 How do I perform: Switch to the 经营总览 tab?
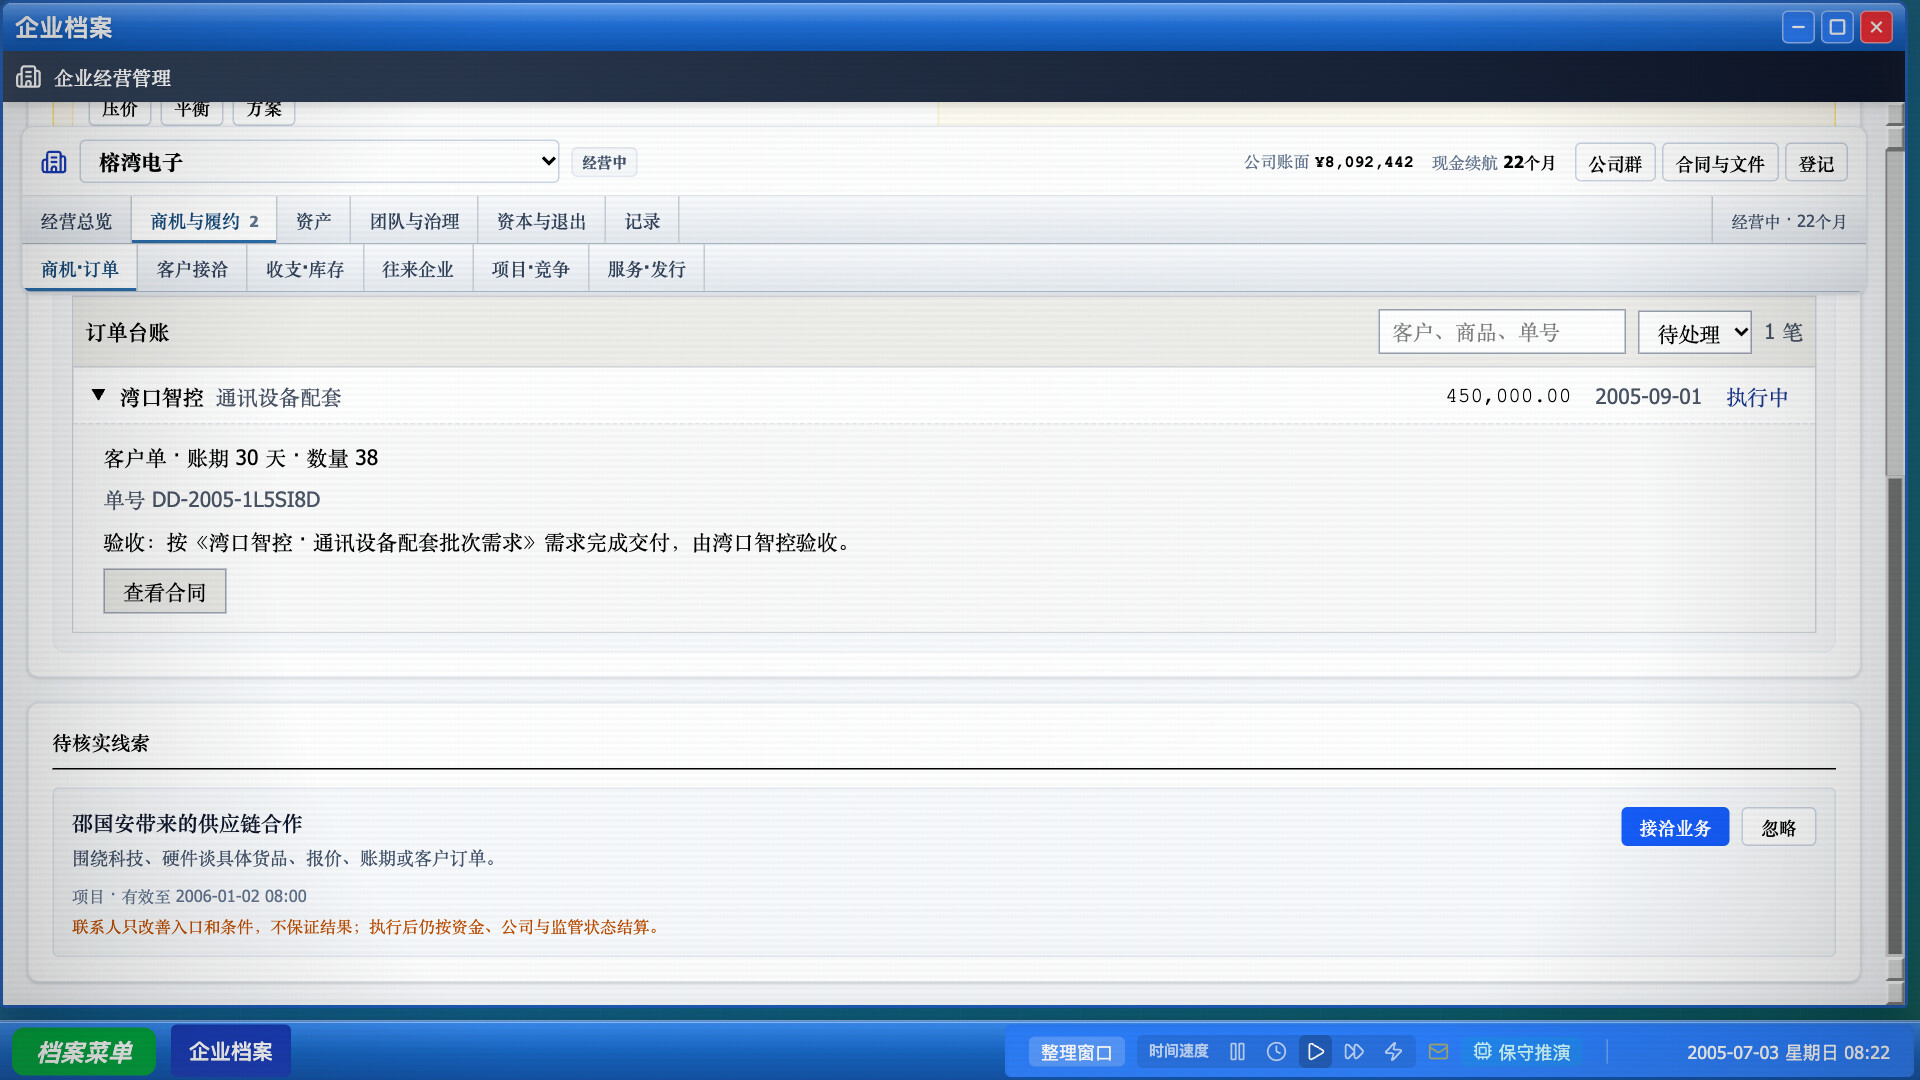76,221
